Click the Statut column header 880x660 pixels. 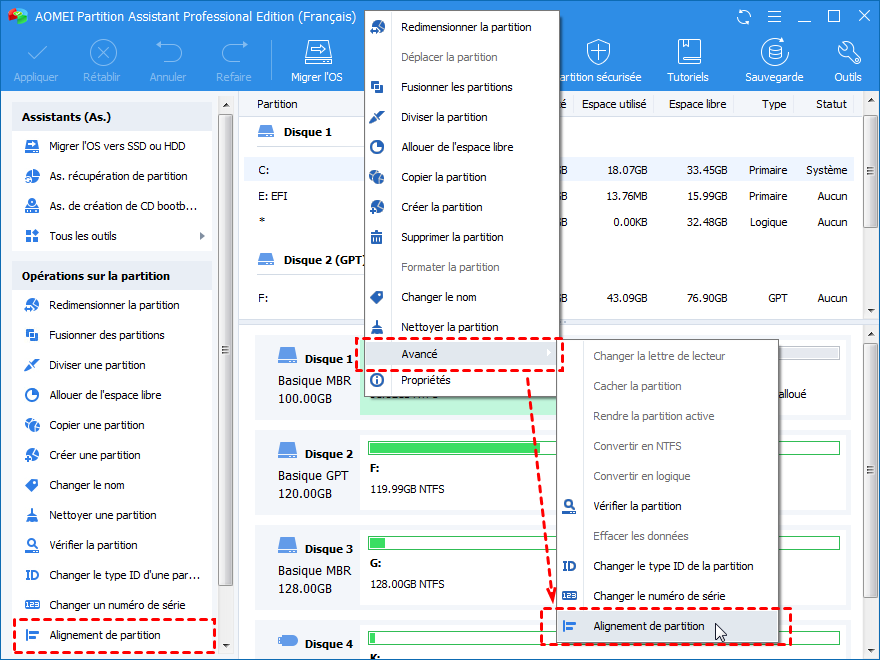[831, 104]
